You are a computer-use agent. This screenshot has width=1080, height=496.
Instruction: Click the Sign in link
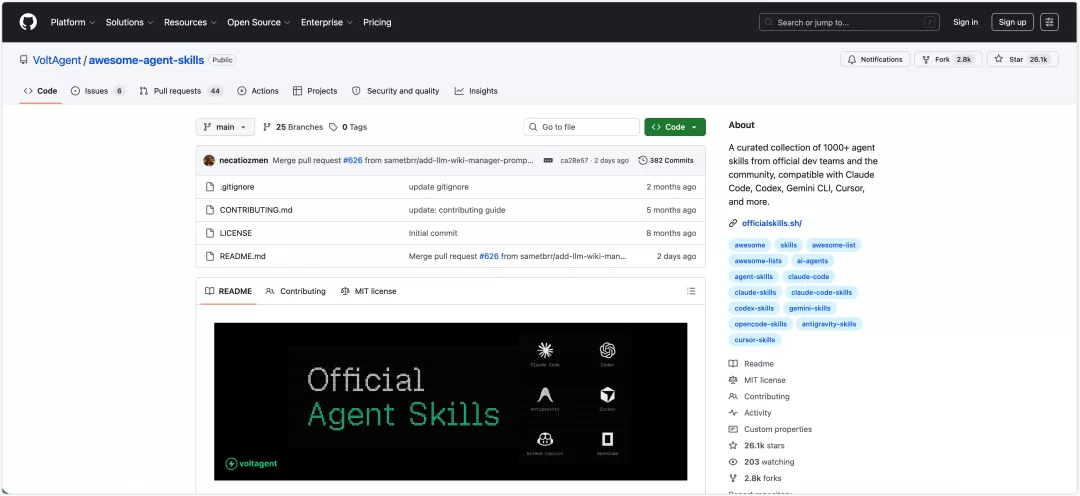click(965, 22)
